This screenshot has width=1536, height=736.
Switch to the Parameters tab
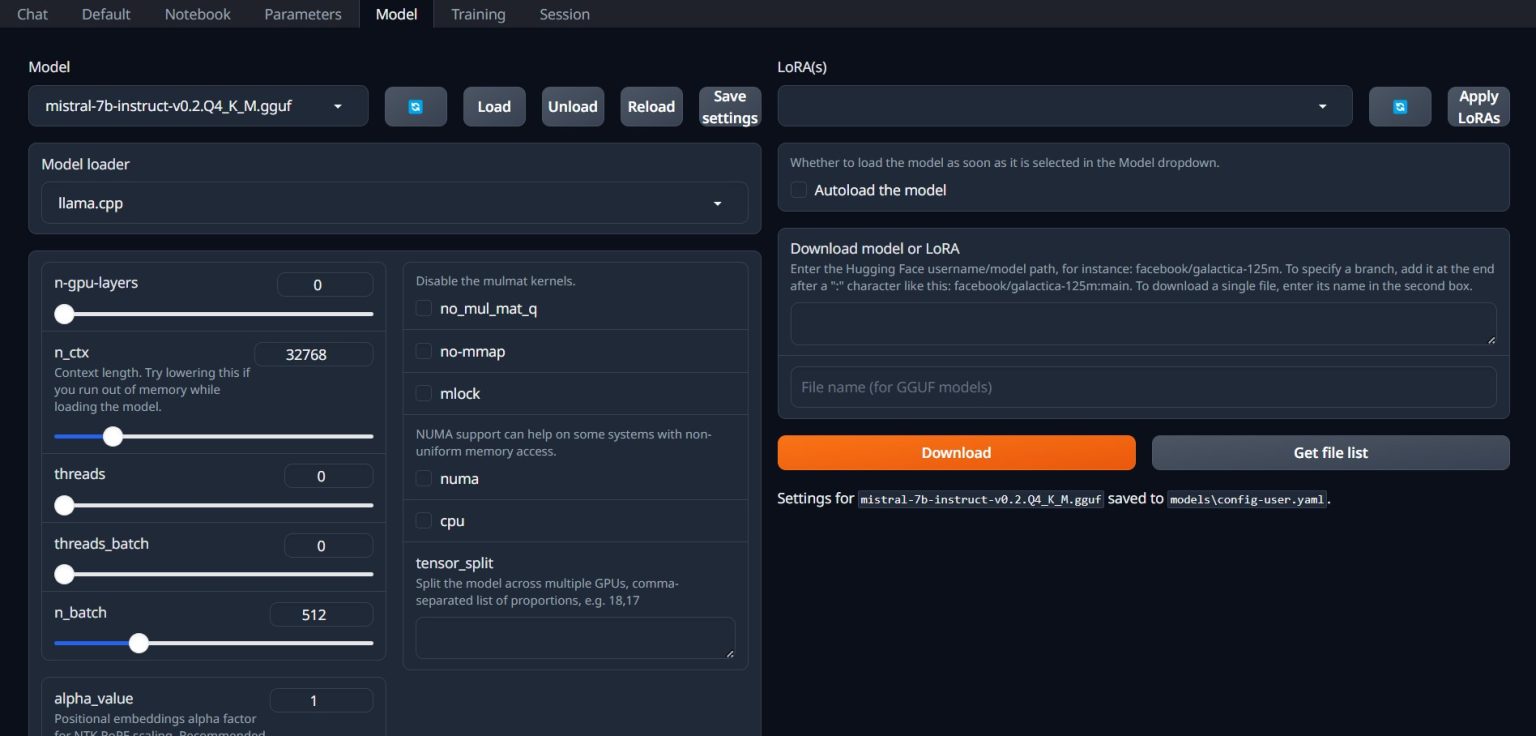tap(302, 14)
